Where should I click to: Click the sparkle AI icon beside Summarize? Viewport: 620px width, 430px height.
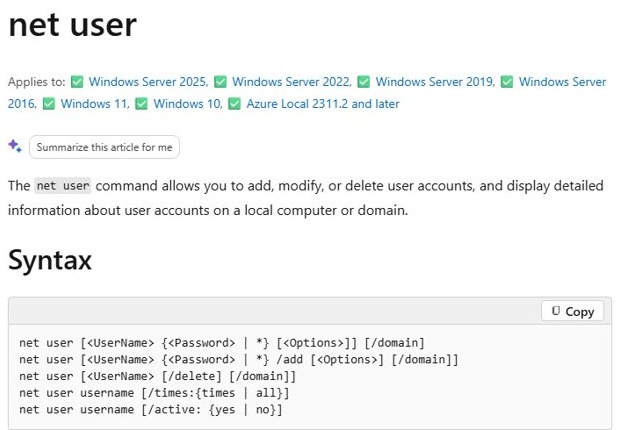pos(15,146)
